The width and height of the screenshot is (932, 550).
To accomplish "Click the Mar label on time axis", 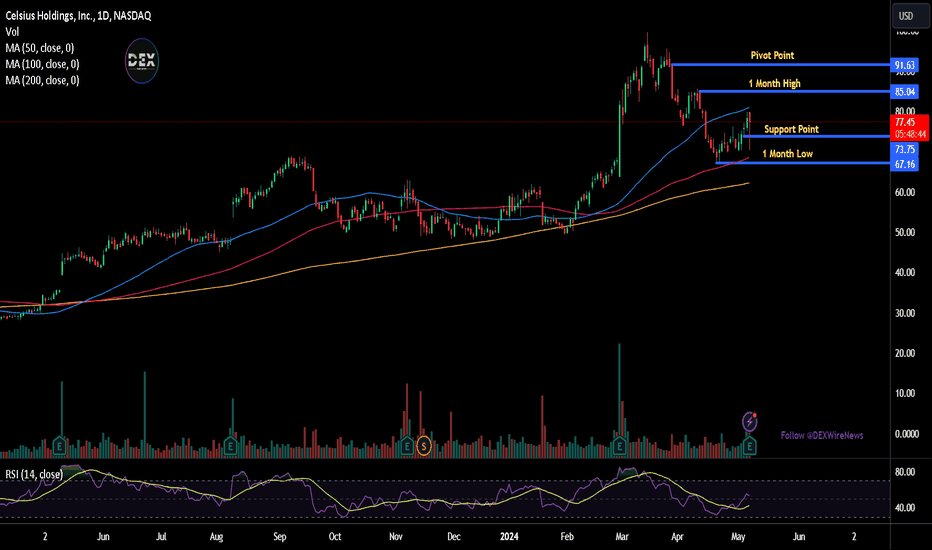I will click(x=622, y=536).
